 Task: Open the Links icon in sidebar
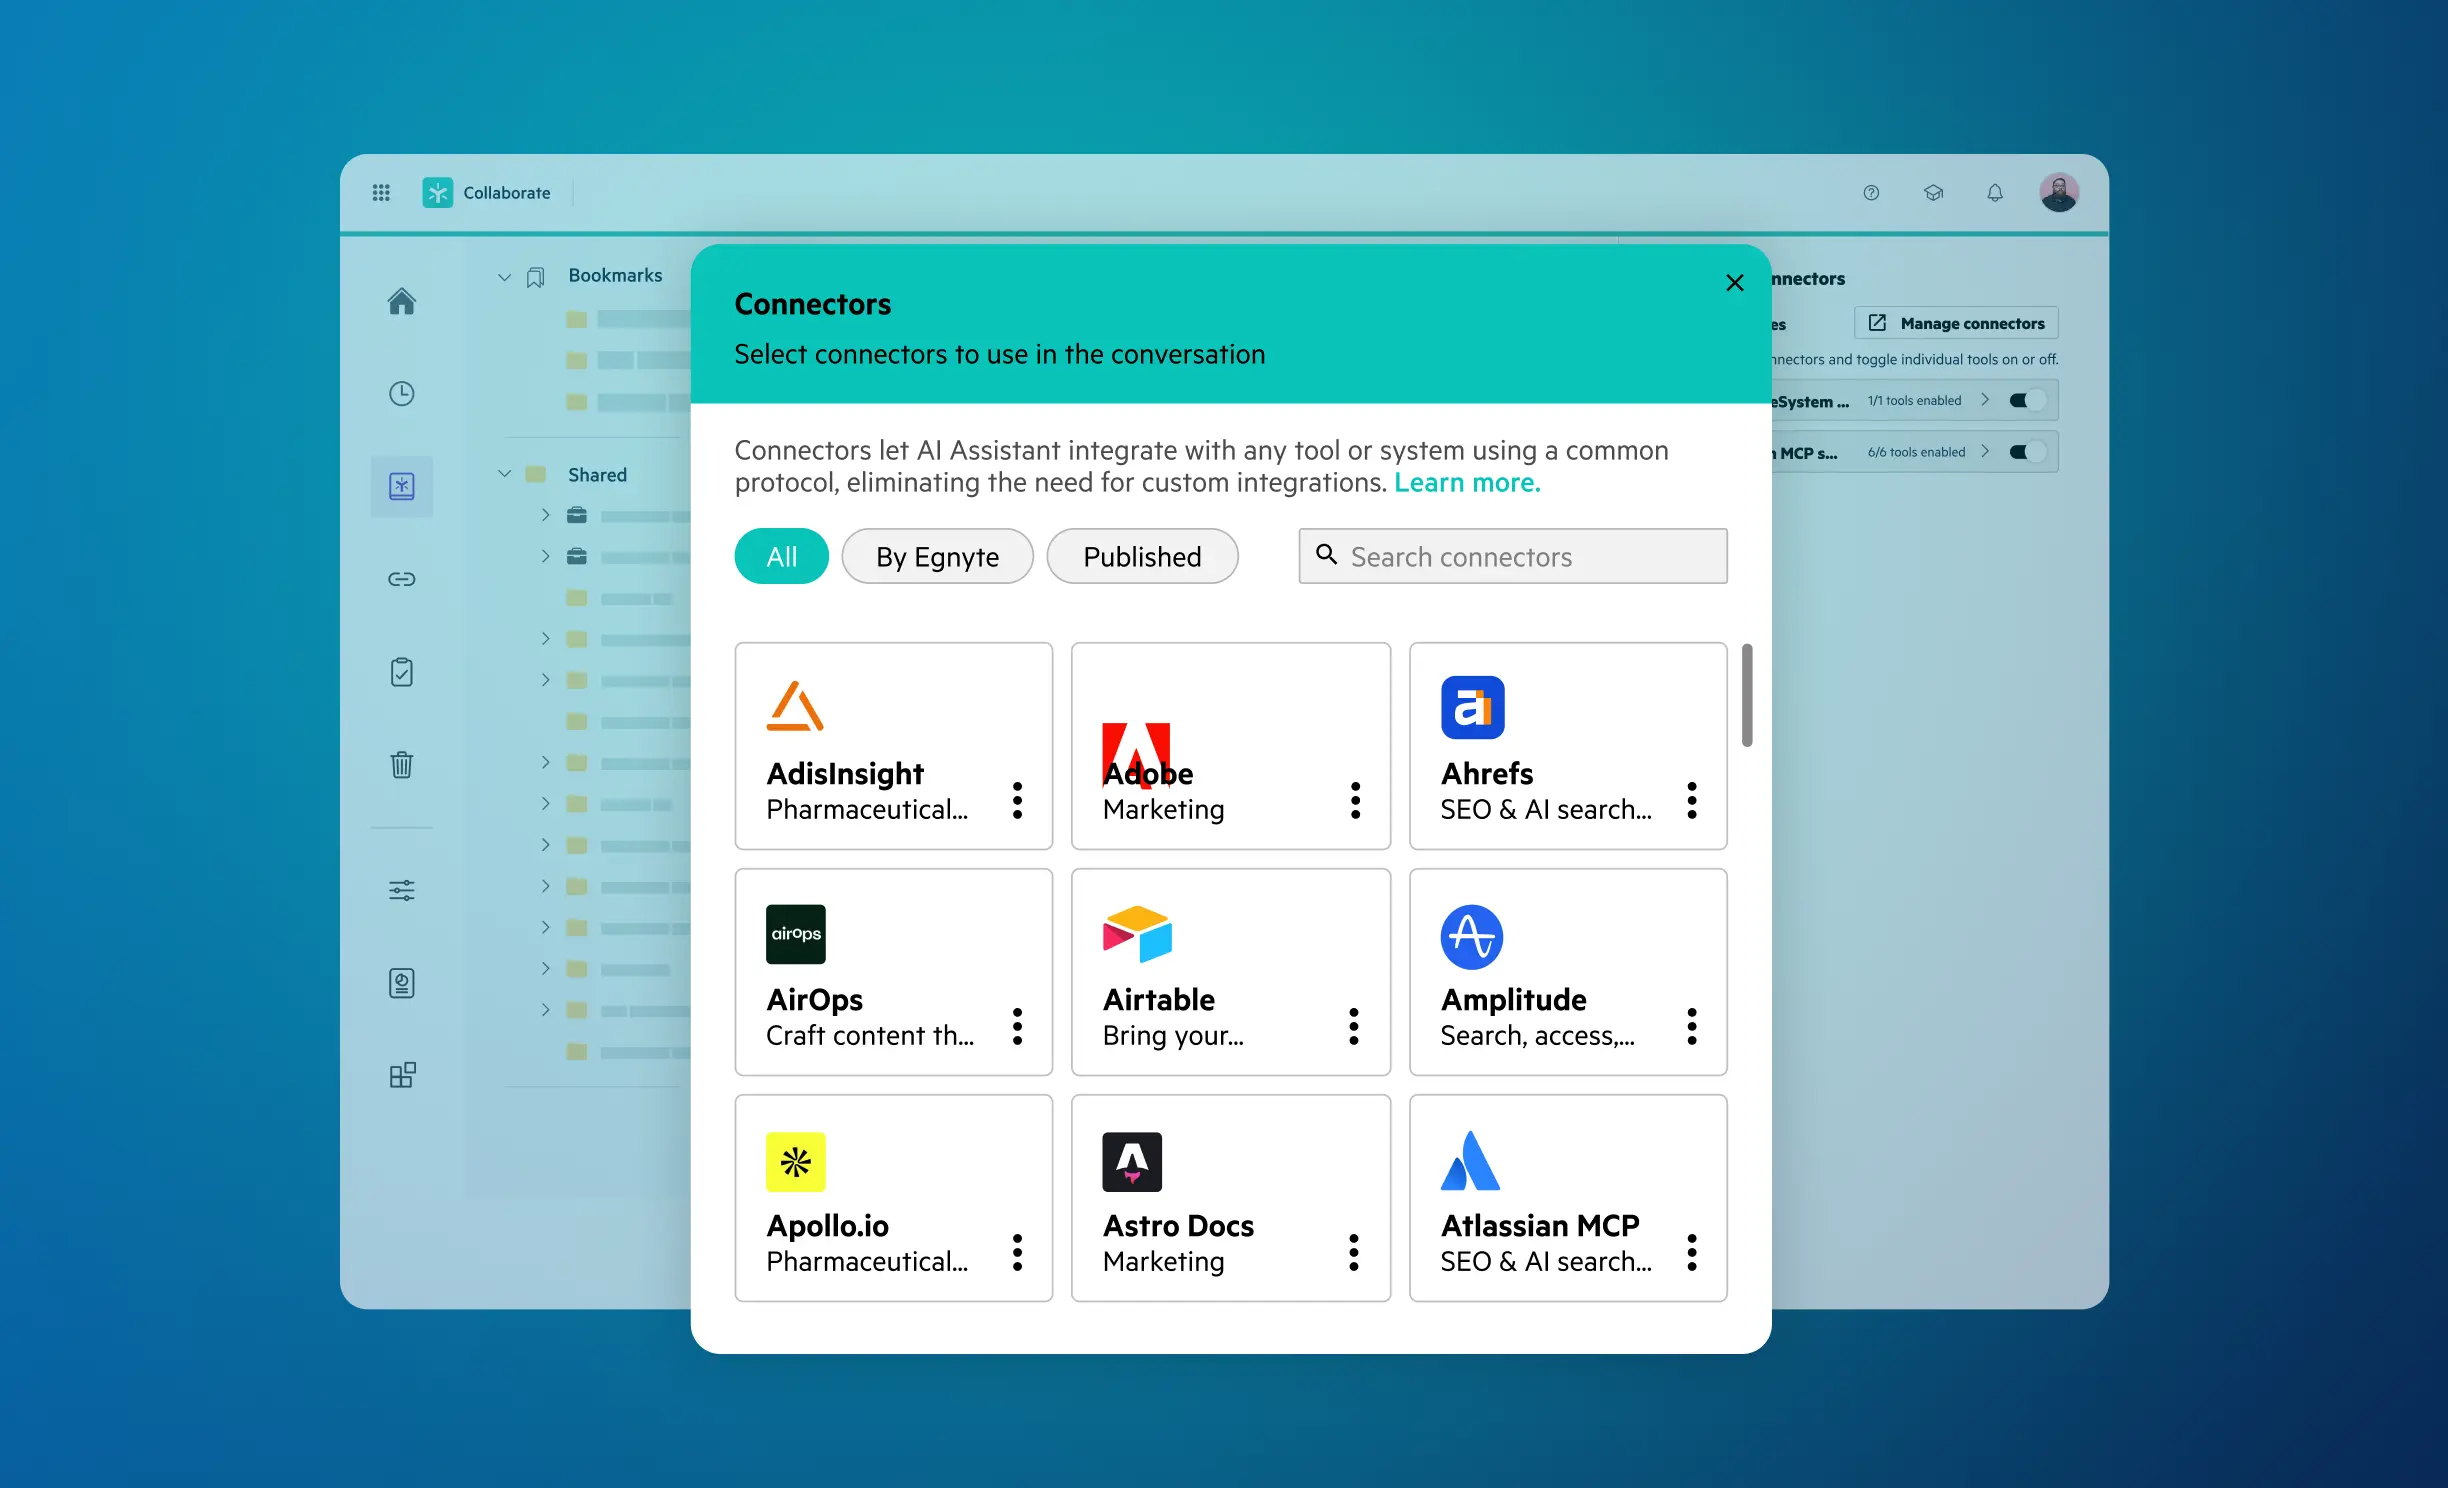pyautogui.click(x=402, y=579)
